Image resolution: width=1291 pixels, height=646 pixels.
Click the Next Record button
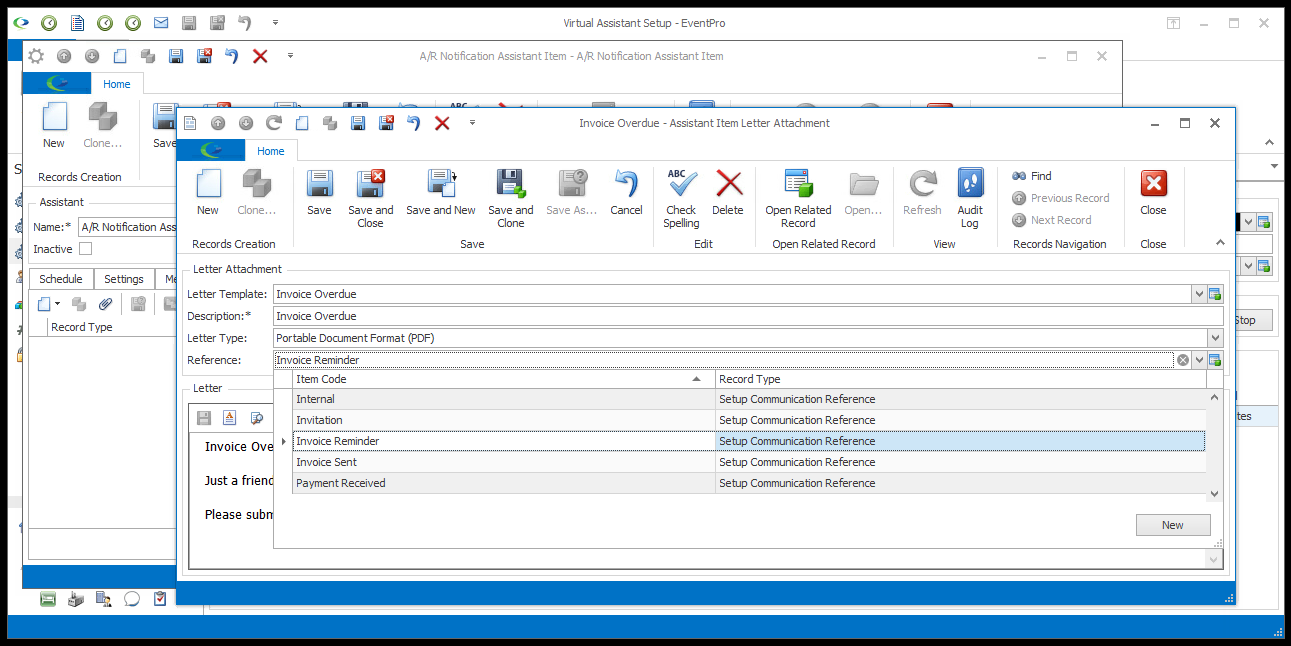(x=1051, y=220)
